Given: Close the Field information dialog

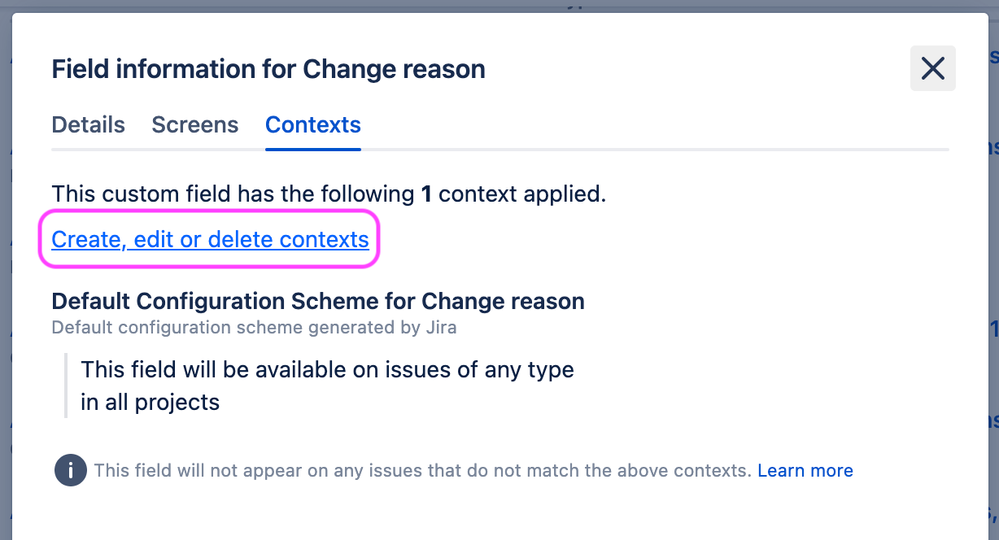Looking at the screenshot, I should (x=932, y=68).
